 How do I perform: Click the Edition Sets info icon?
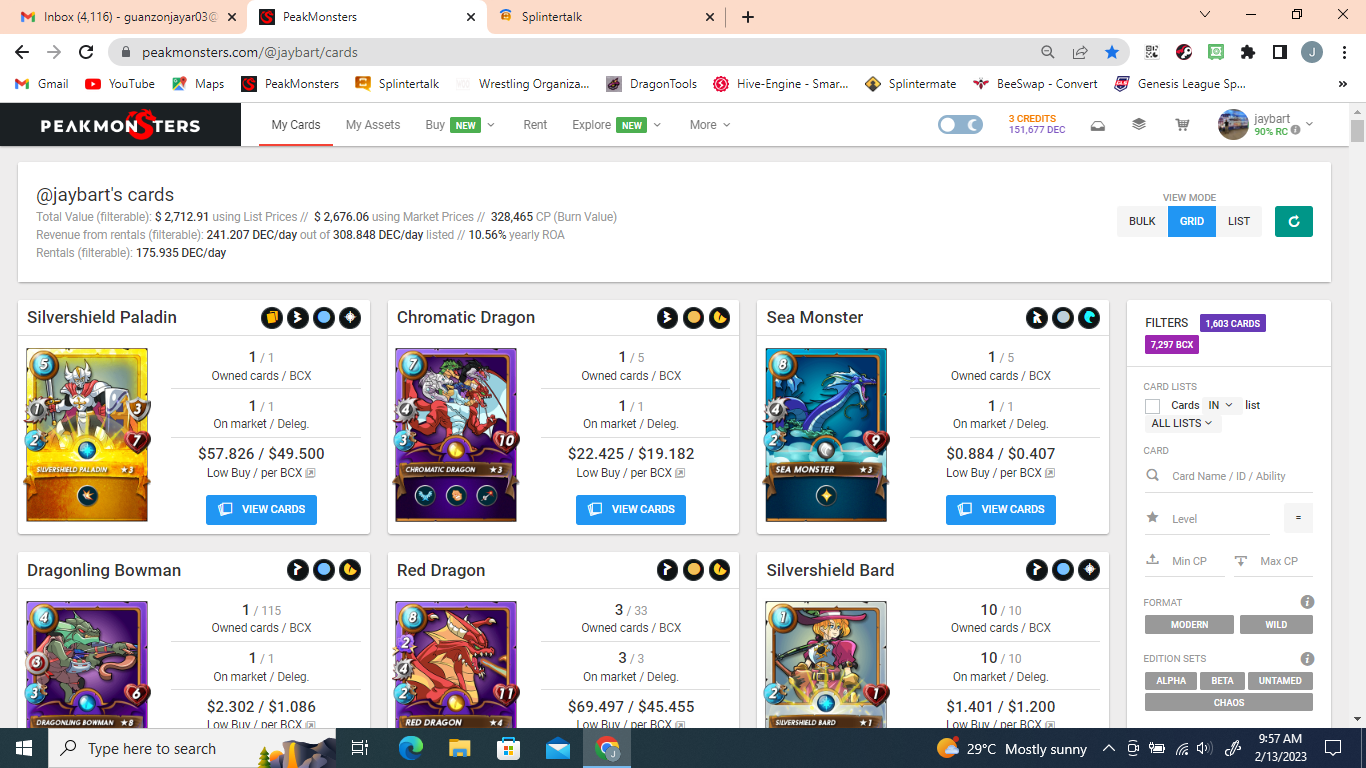1307,659
